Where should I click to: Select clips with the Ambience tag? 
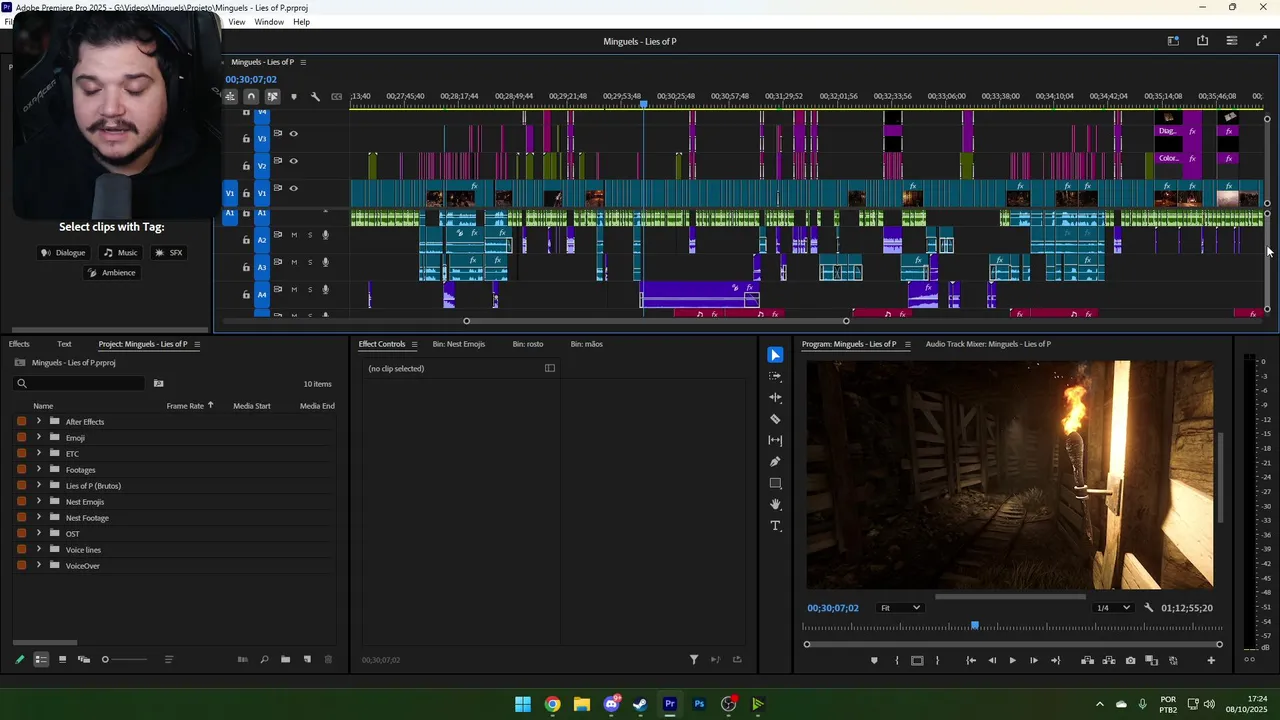[x=111, y=273]
